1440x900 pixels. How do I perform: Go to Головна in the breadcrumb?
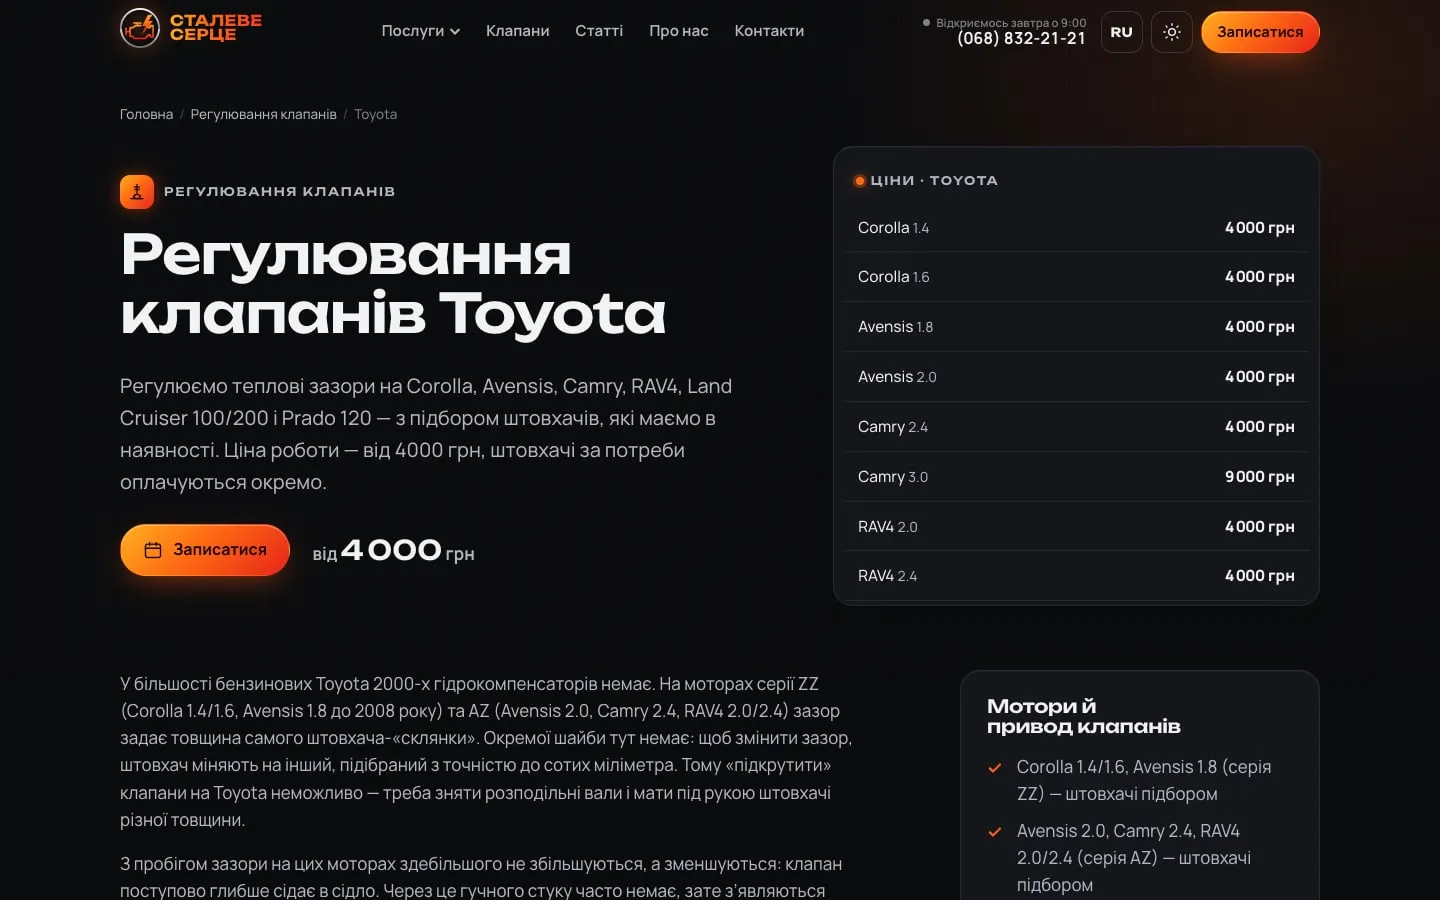pyautogui.click(x=147, y=114)
